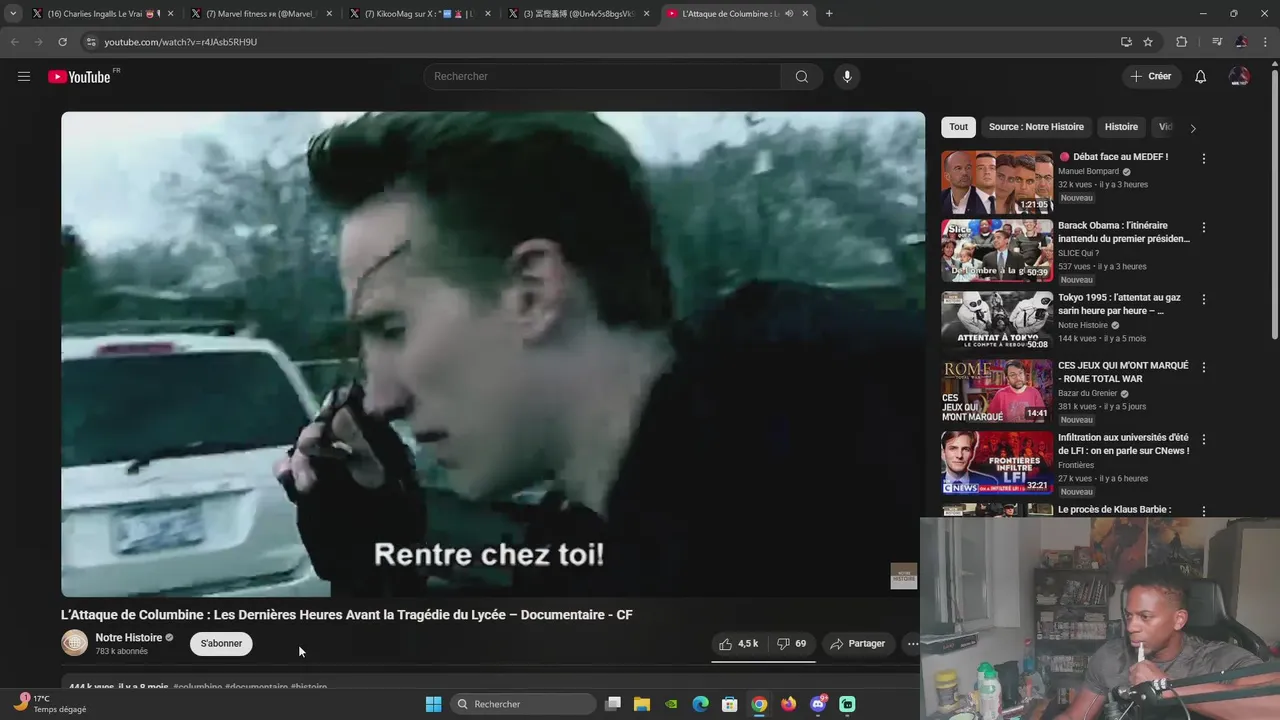Click the search magnifier button
This screenshot has height=720, width=1280.
[801, 77]
